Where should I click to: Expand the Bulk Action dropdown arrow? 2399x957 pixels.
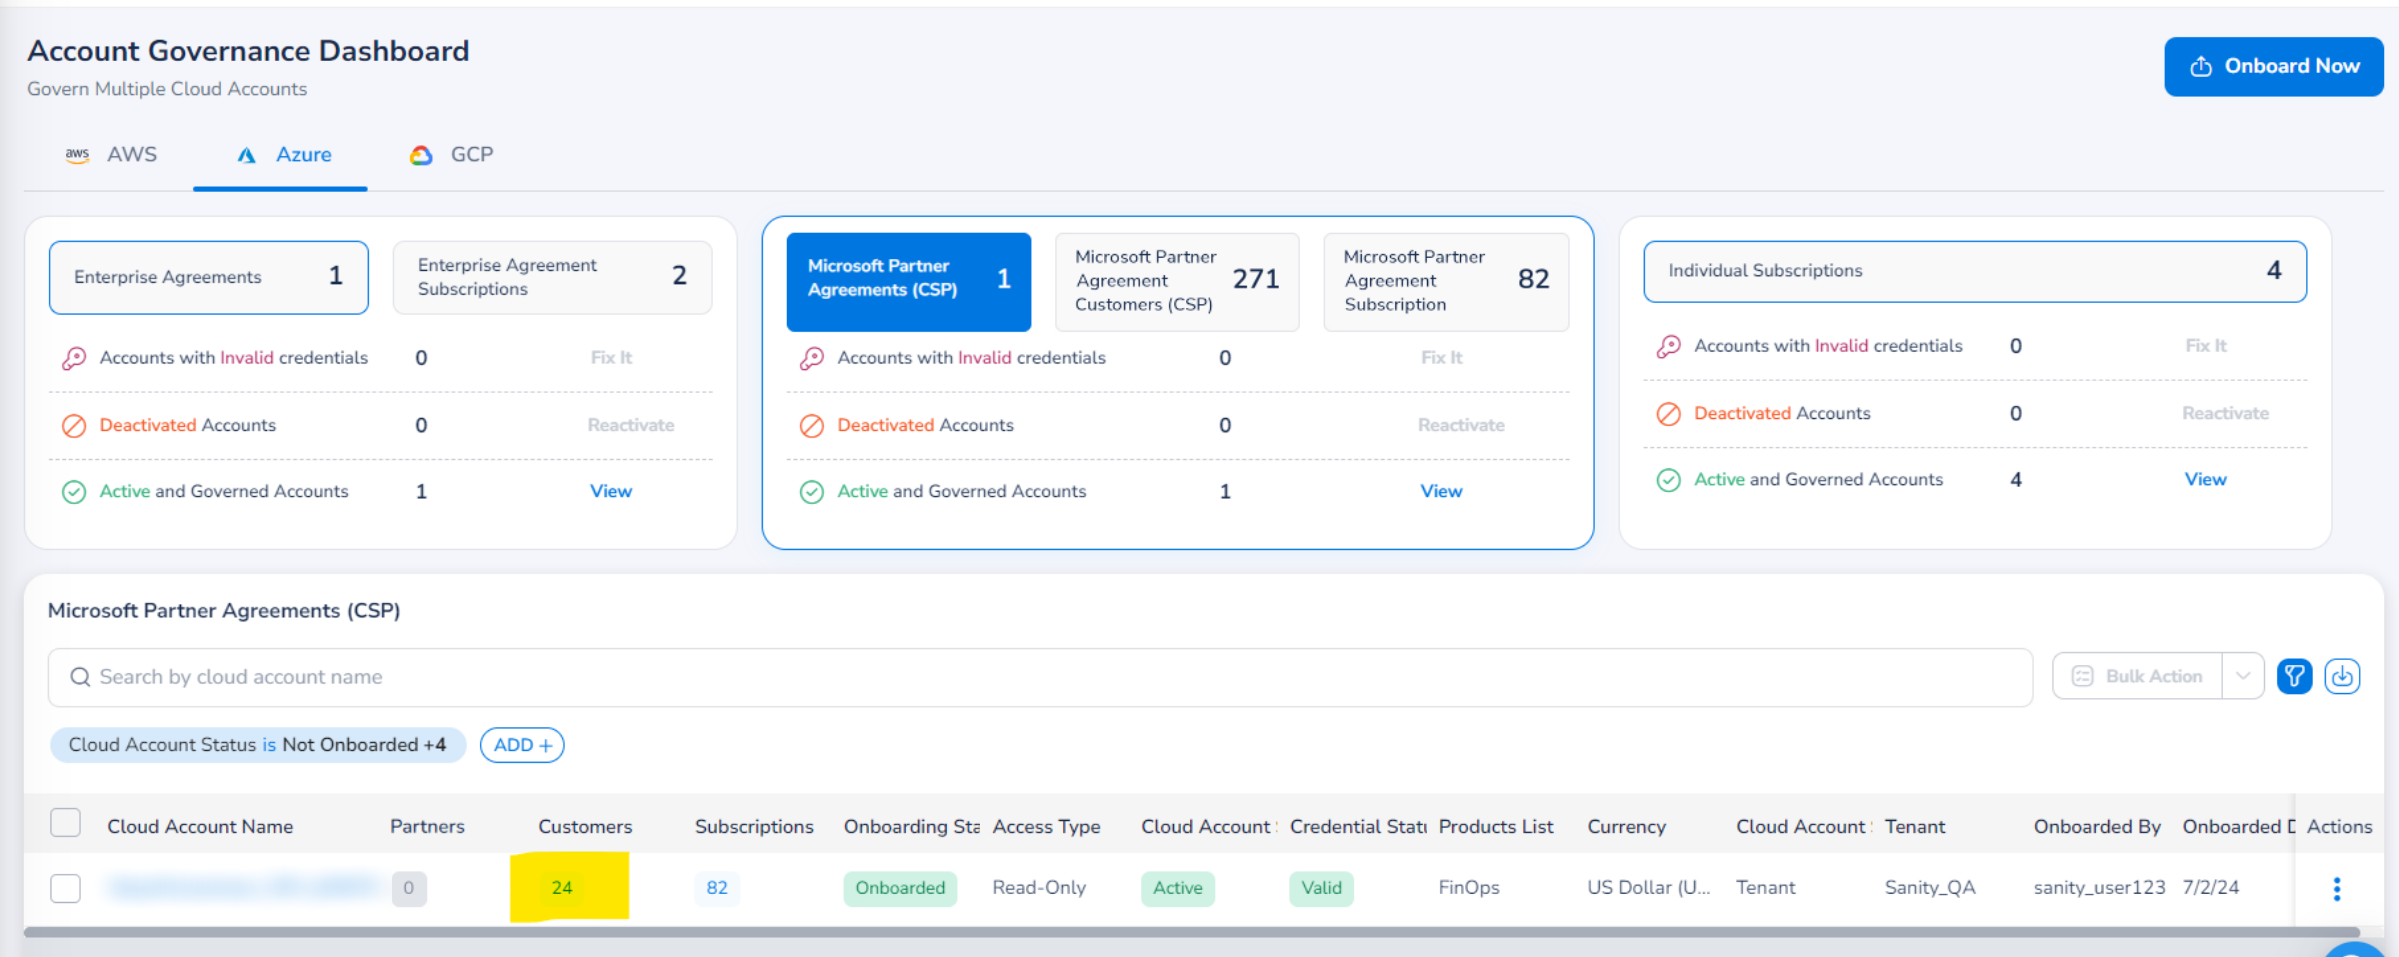(2243, 677)
